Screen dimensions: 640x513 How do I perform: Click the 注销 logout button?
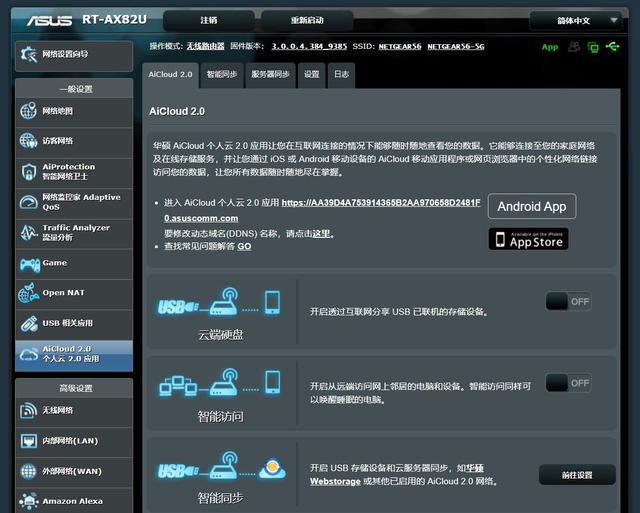(x=209, y=20)
